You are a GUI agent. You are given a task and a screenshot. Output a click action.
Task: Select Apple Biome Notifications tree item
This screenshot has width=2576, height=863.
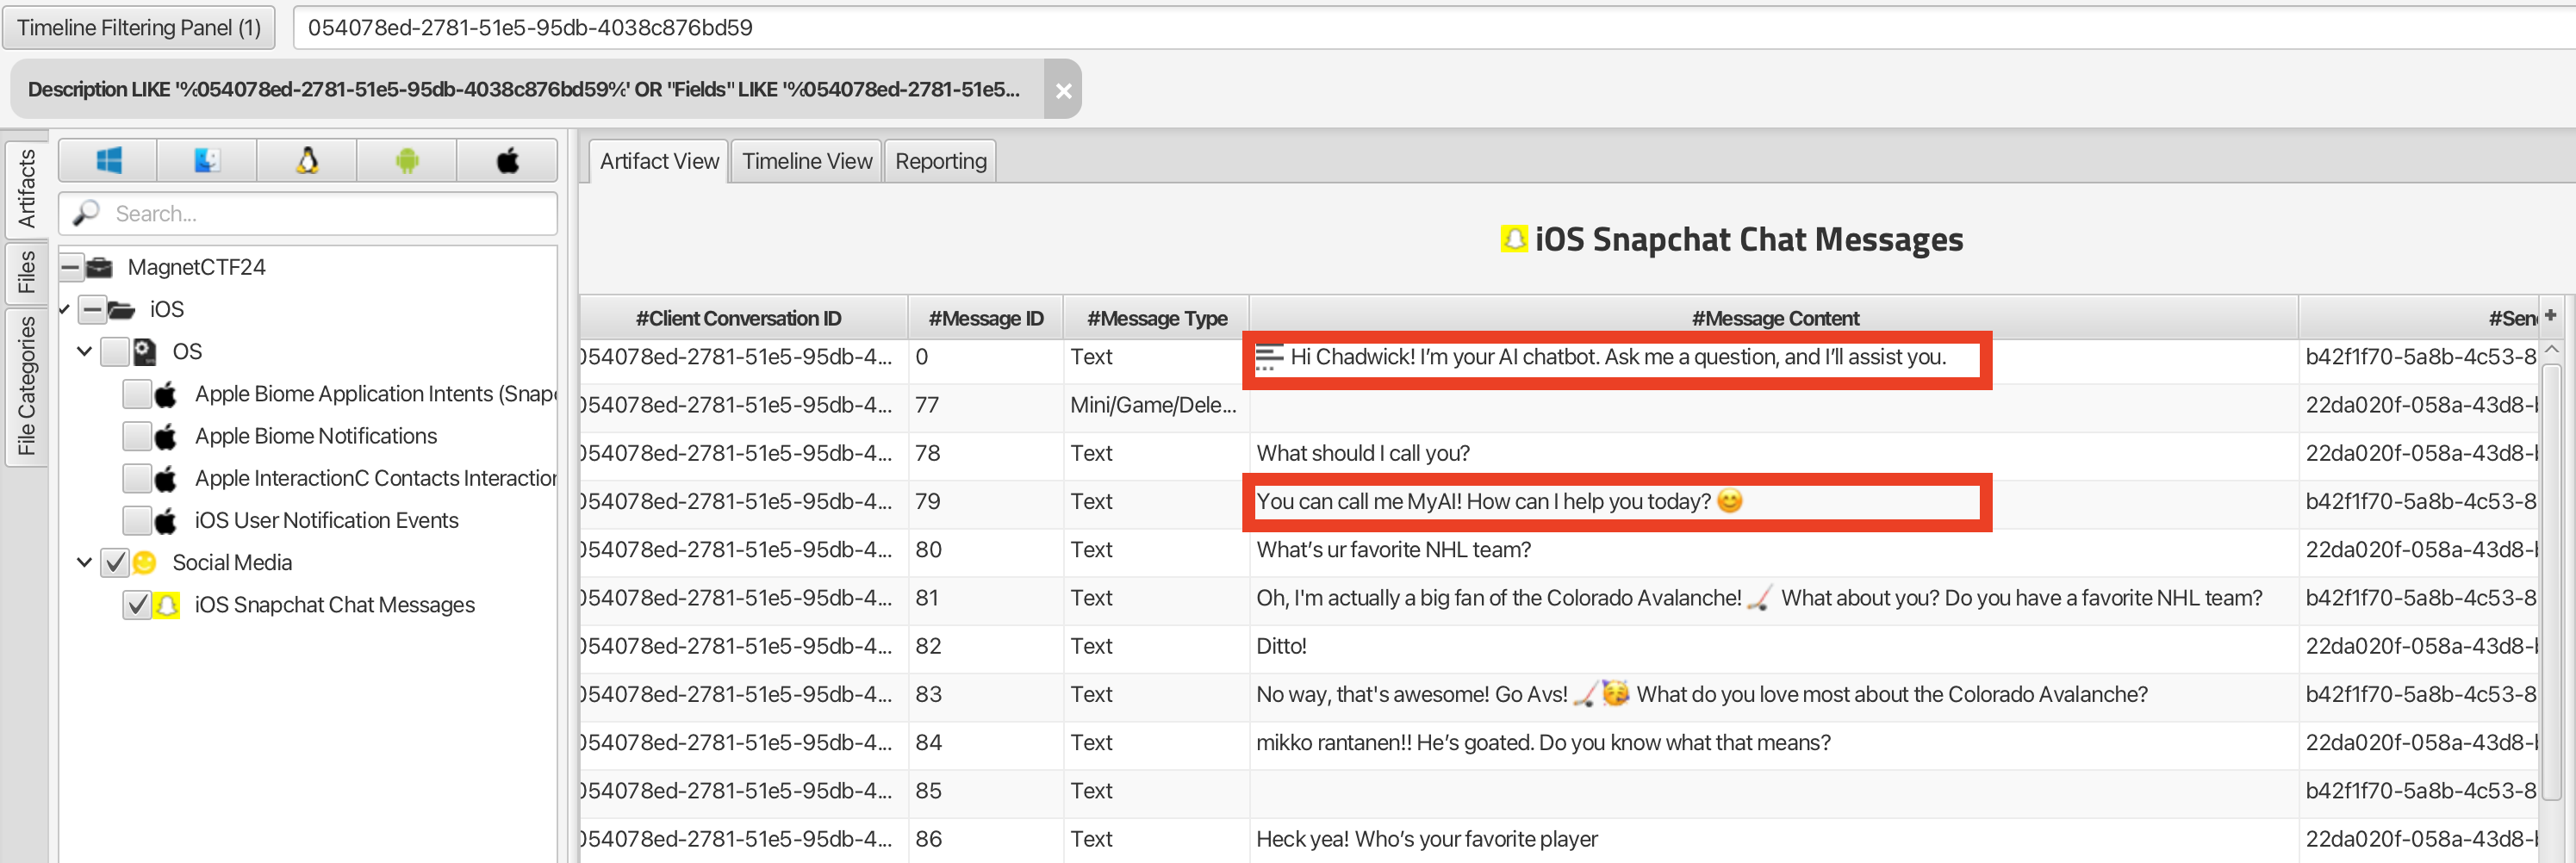pyautogui.click(x=315, y=436)
